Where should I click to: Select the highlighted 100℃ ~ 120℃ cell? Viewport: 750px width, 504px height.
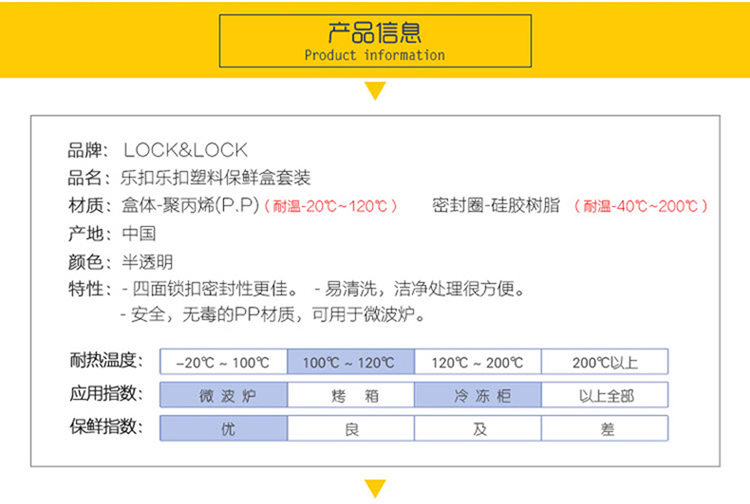pyautogui.click(x=350, y=362)
